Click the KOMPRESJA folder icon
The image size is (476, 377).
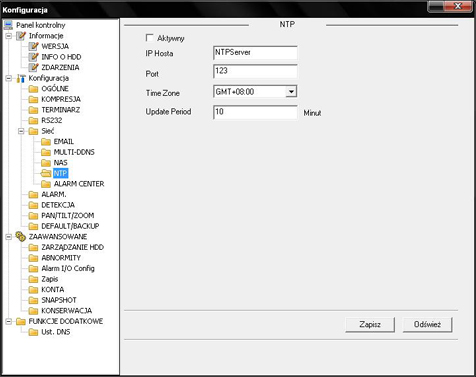[33, 99]
